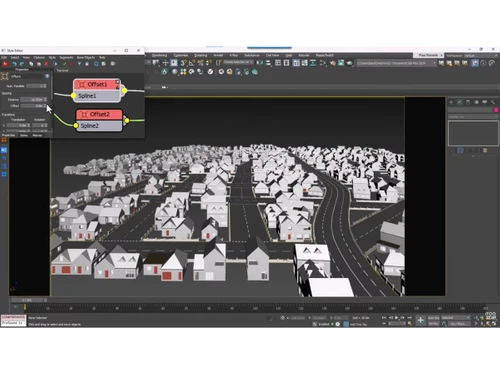Toggle the Angle Snap button

192,63
